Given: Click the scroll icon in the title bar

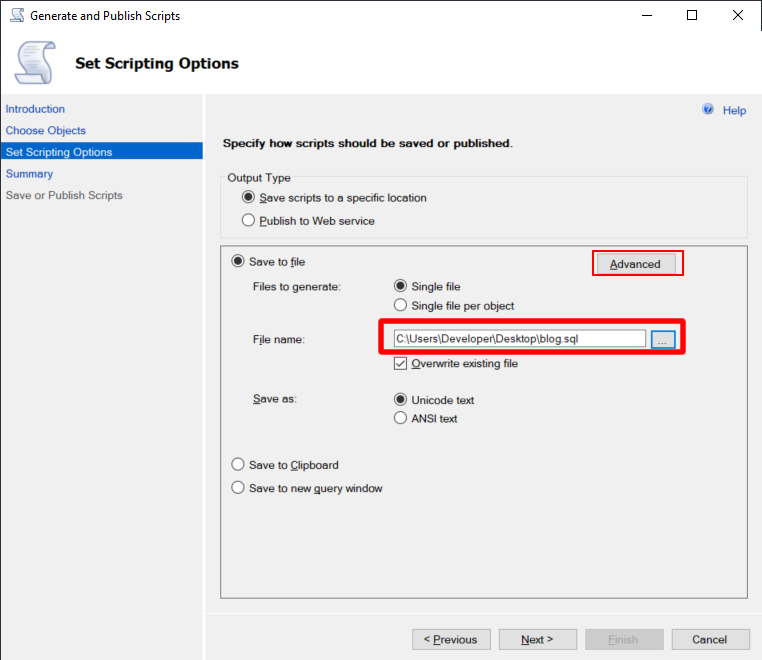Looking at the screenshot, I should 17,15.
